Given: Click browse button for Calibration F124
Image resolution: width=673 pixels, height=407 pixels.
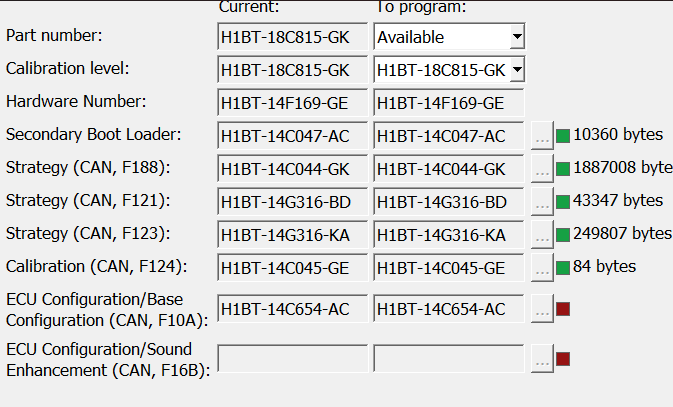Looking at the screenshot, I should pyautogui.click(x=541, y=268).
